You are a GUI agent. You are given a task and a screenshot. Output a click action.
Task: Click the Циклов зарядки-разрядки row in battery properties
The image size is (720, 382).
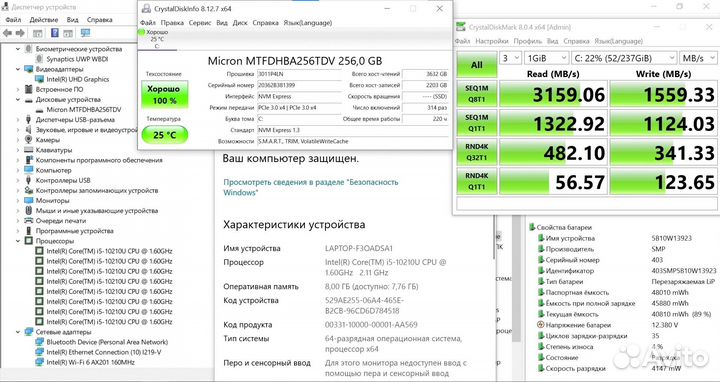click(x=624, y=336)
